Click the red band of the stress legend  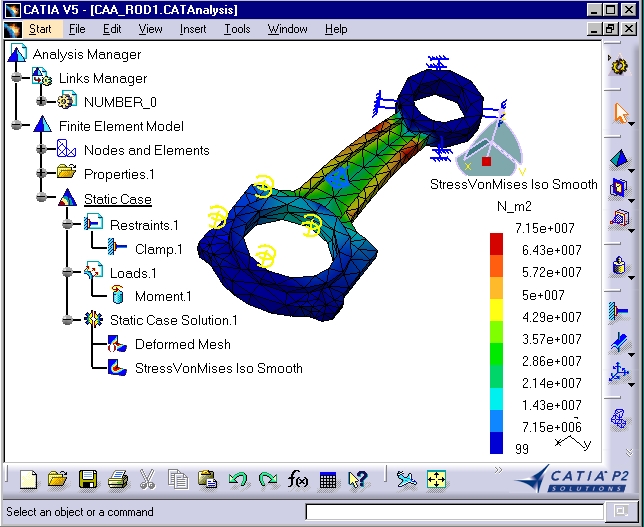click(496, 244)
